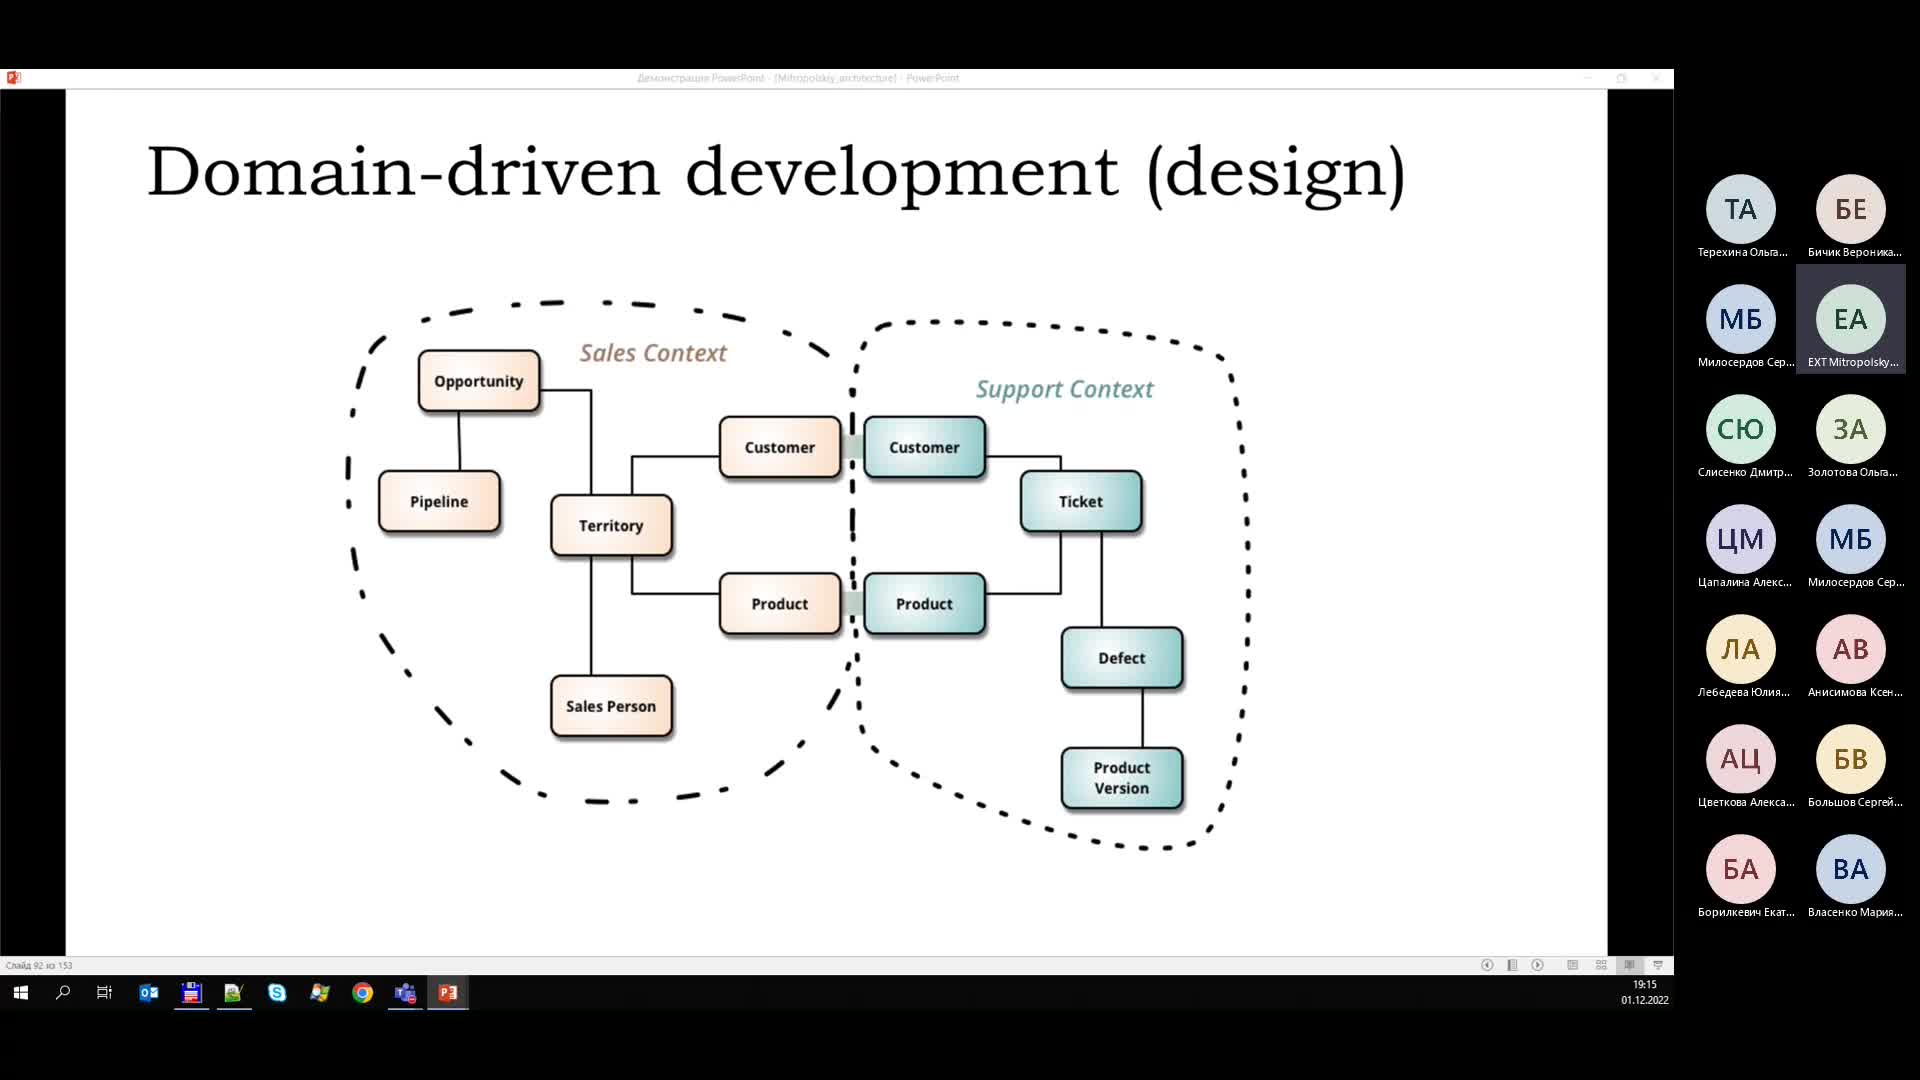1920x1080 pixels.
Task: Click the Ticket box in Support Context
Action: pyautogui.click(x=1081, y=501)
